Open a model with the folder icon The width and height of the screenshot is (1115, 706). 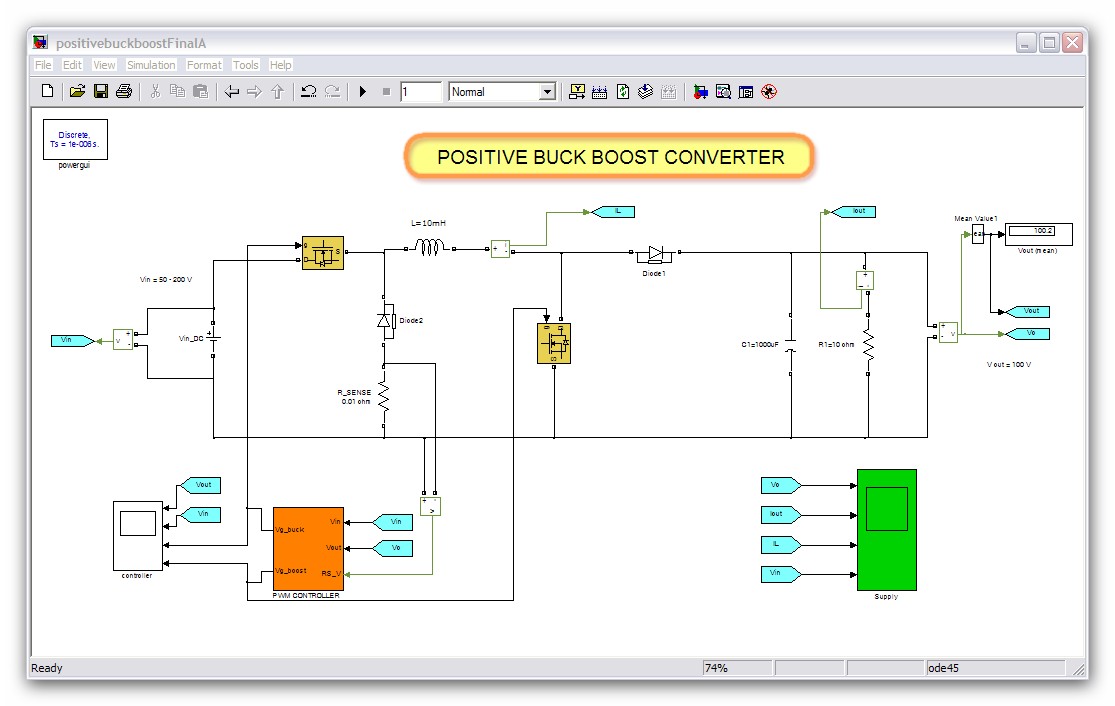[x=77, y=92]
